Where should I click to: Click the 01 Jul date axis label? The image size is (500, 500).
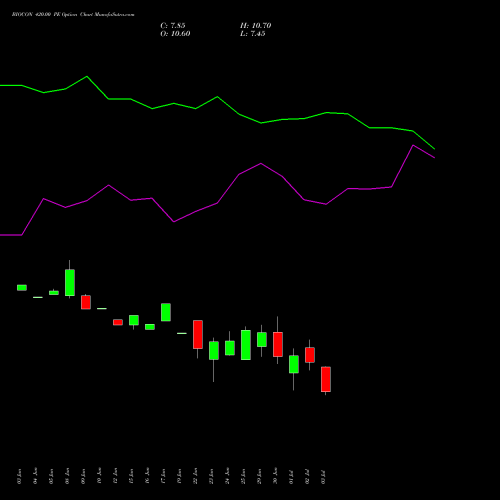(x=292, y=477)
